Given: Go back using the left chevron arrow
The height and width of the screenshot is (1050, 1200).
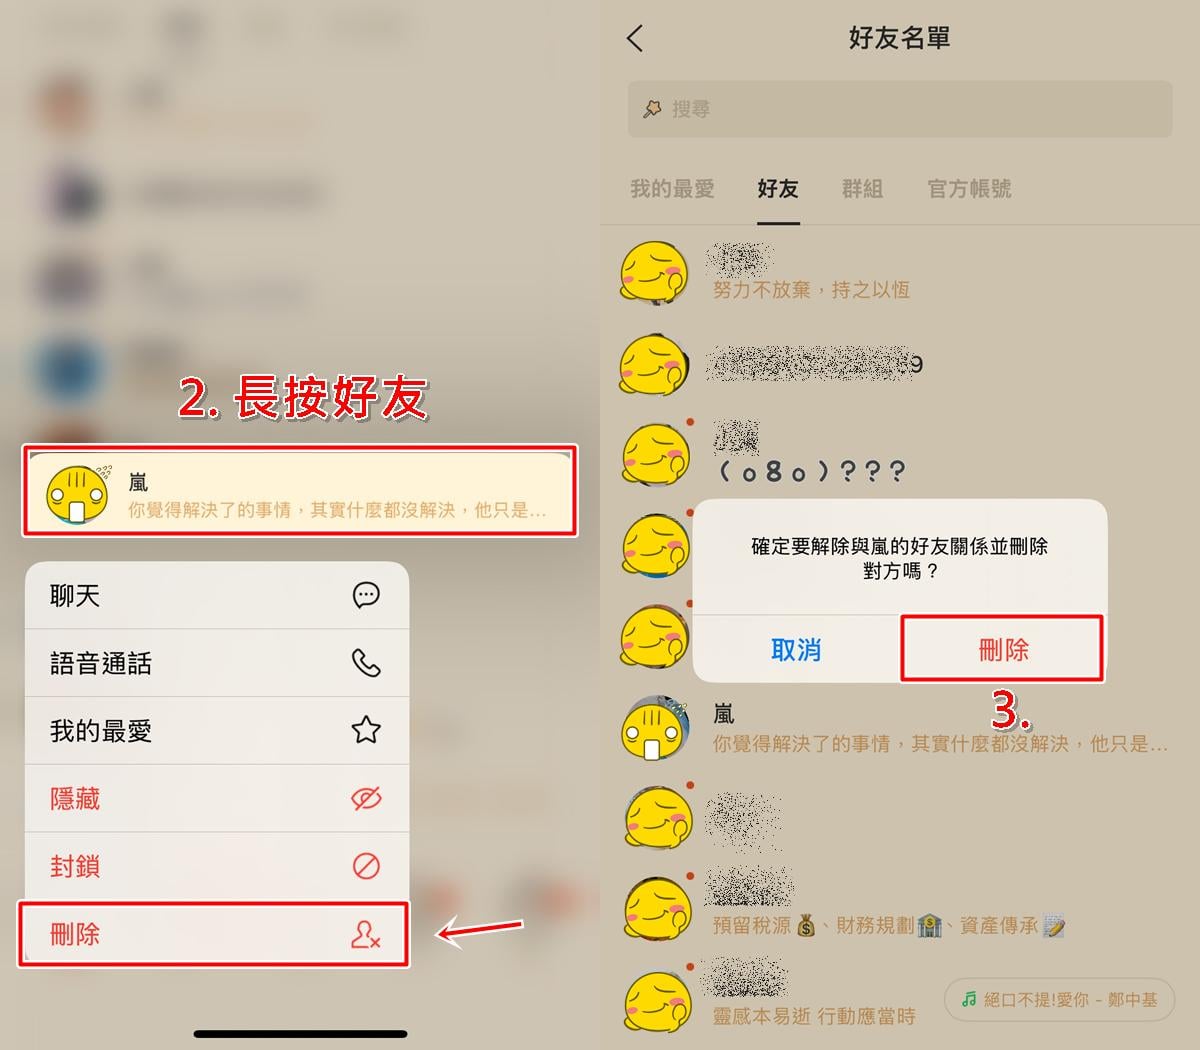Looking at the screenshot, I should [635, 39].
